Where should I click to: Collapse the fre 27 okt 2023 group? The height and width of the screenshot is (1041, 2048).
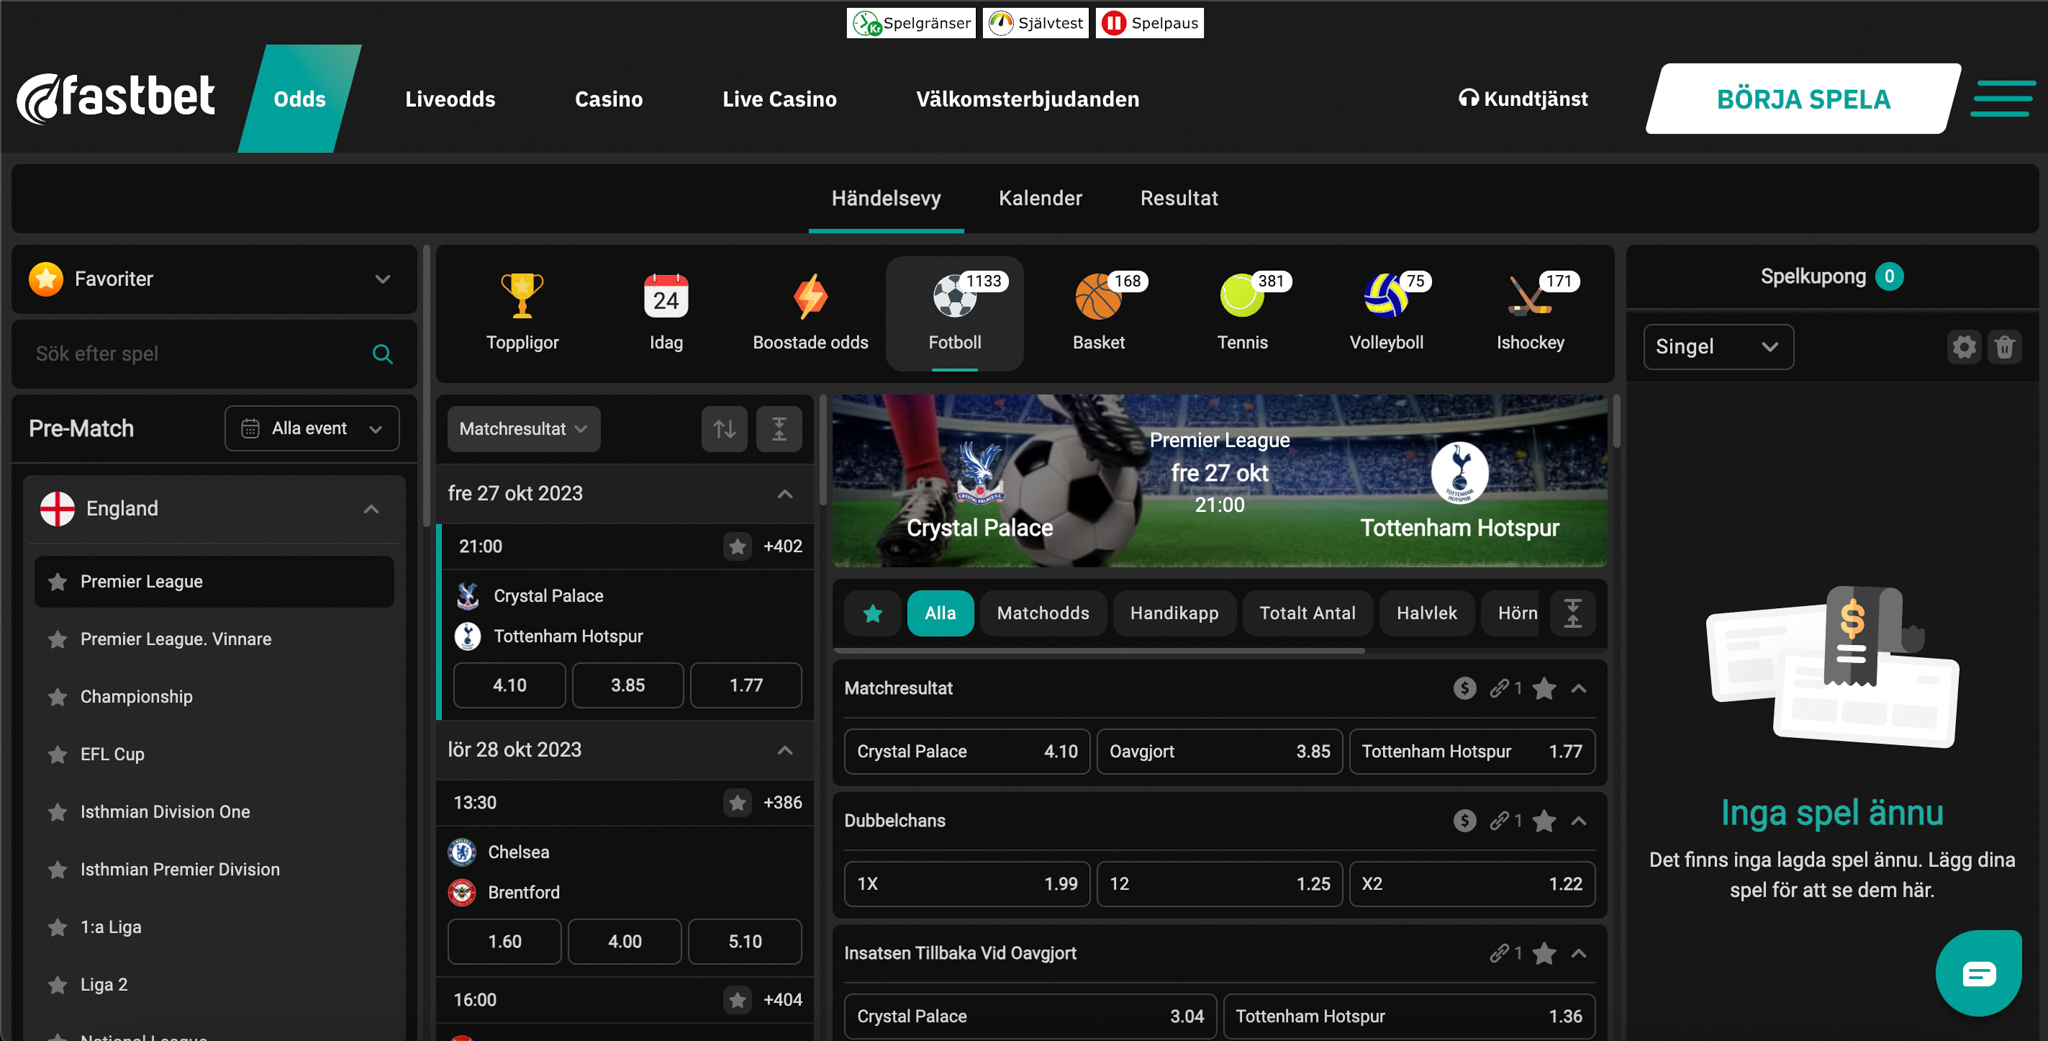[x=785, y=494]
